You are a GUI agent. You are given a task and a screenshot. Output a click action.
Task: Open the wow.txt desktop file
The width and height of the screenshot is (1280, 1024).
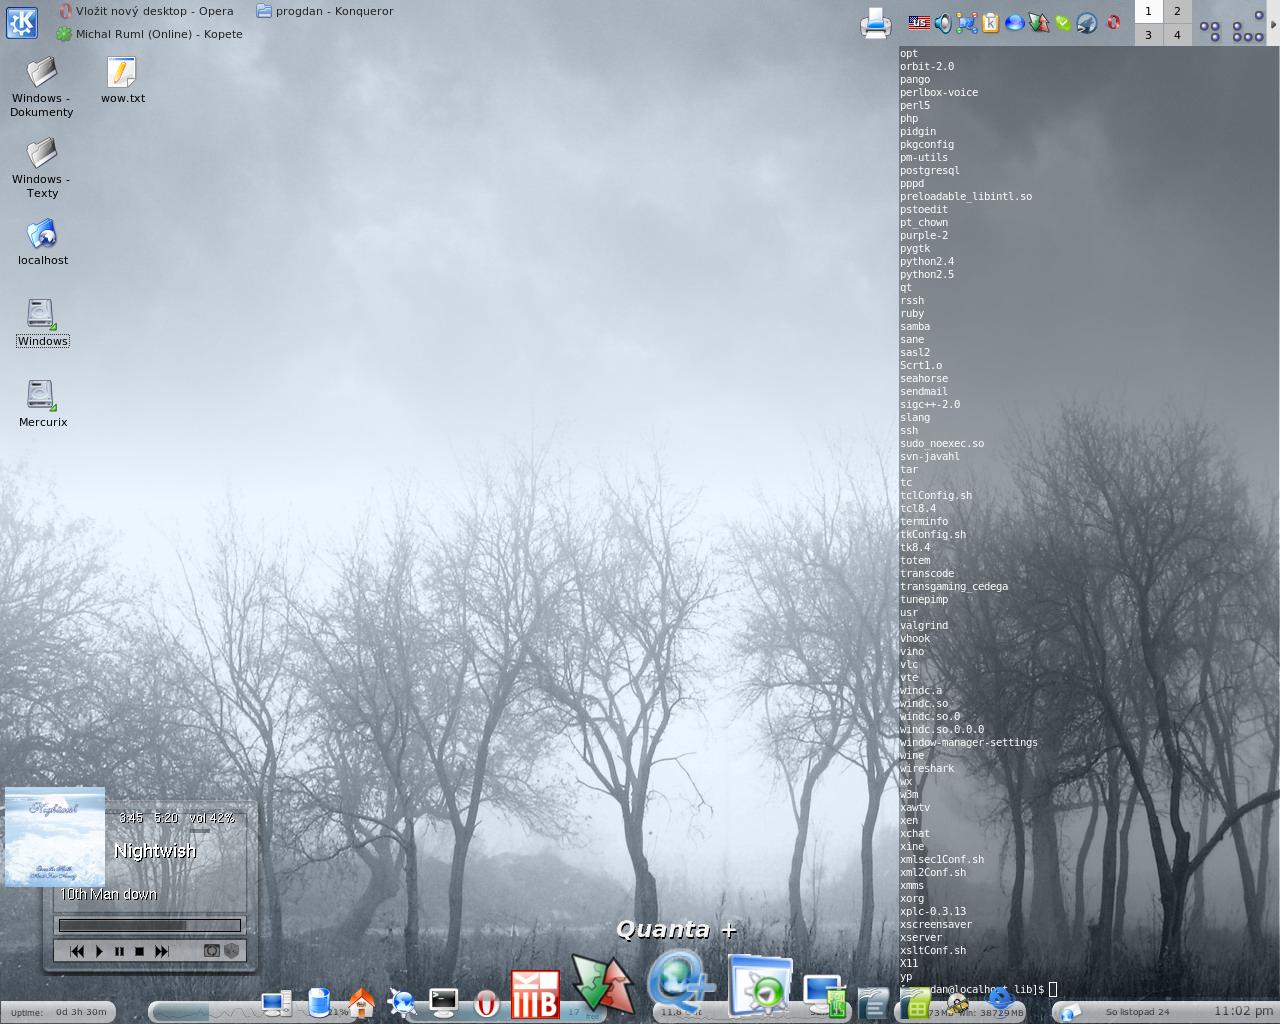click(122, 81)
